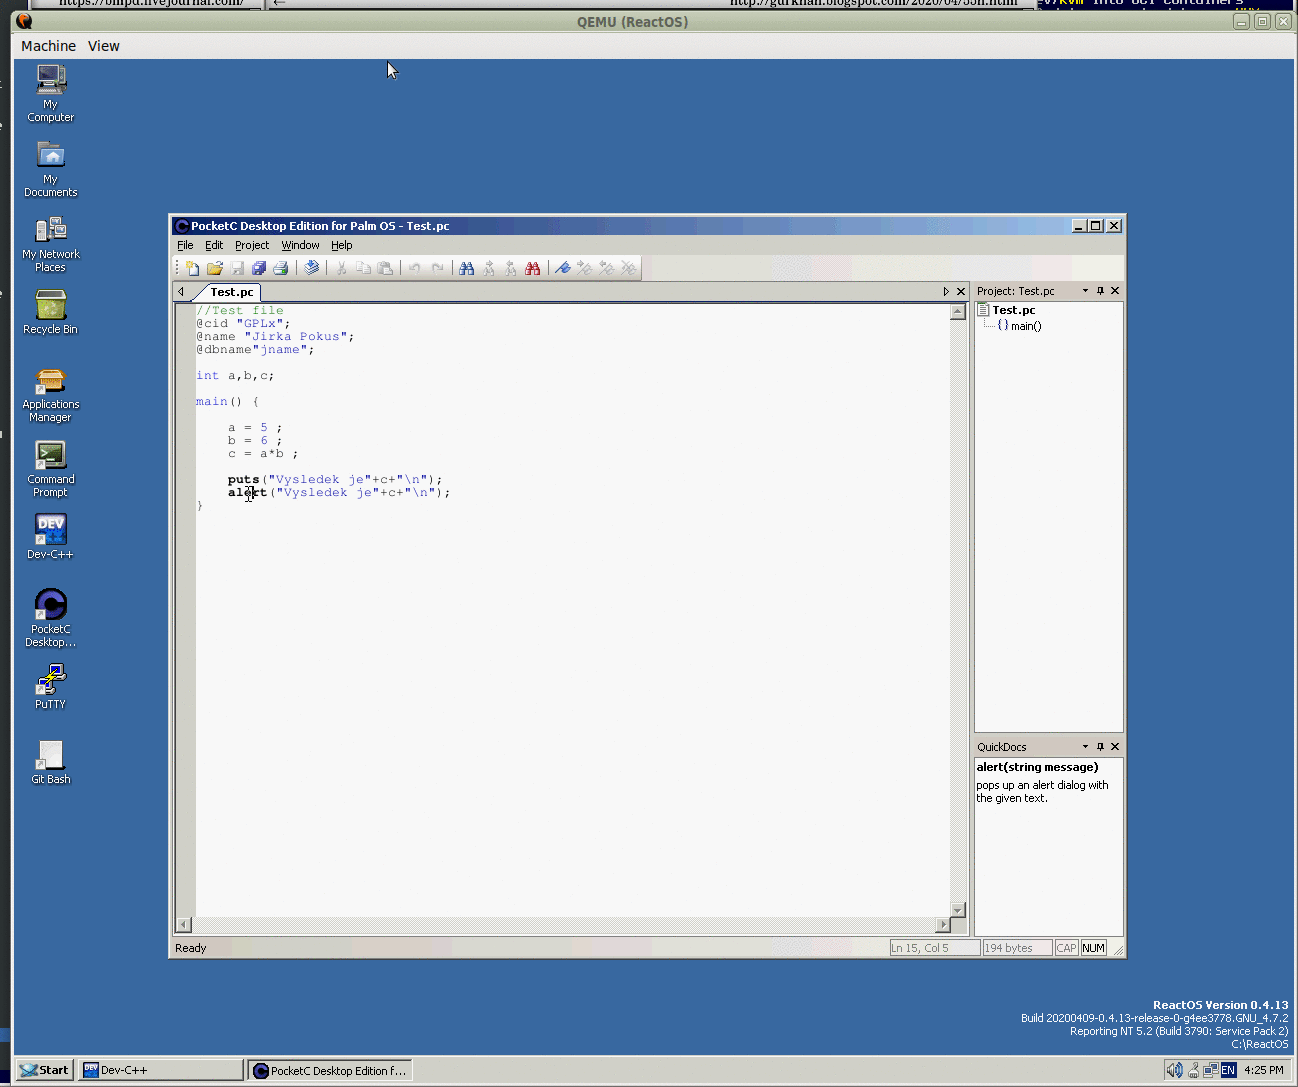This screenshot has height=1087, width=1298.
Task: Click the red binoculars Find-in-files icon
Action: pyautogui.click(x=533, y=268)
